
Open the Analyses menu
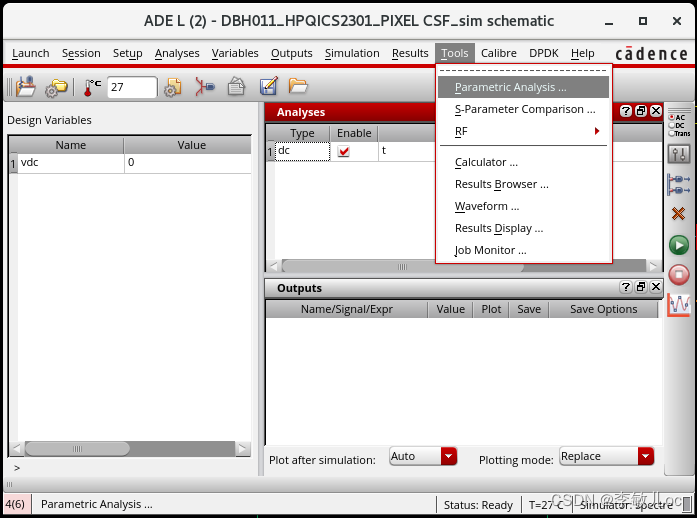click(x=177, y=53)
